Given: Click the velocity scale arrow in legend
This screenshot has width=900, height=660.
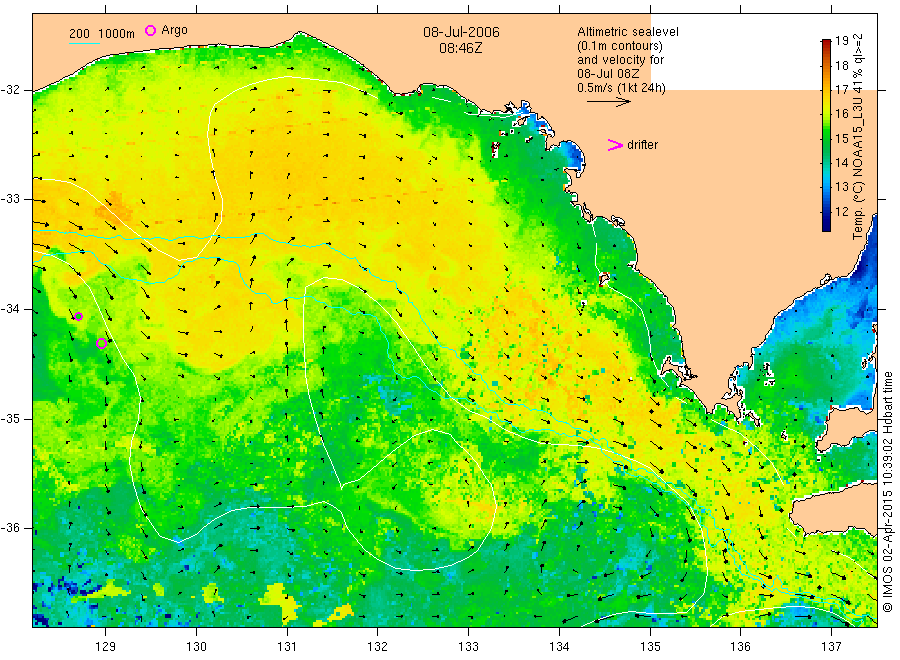Looking at the screenshot, I should pyautogui.click(x=608, y=102).
